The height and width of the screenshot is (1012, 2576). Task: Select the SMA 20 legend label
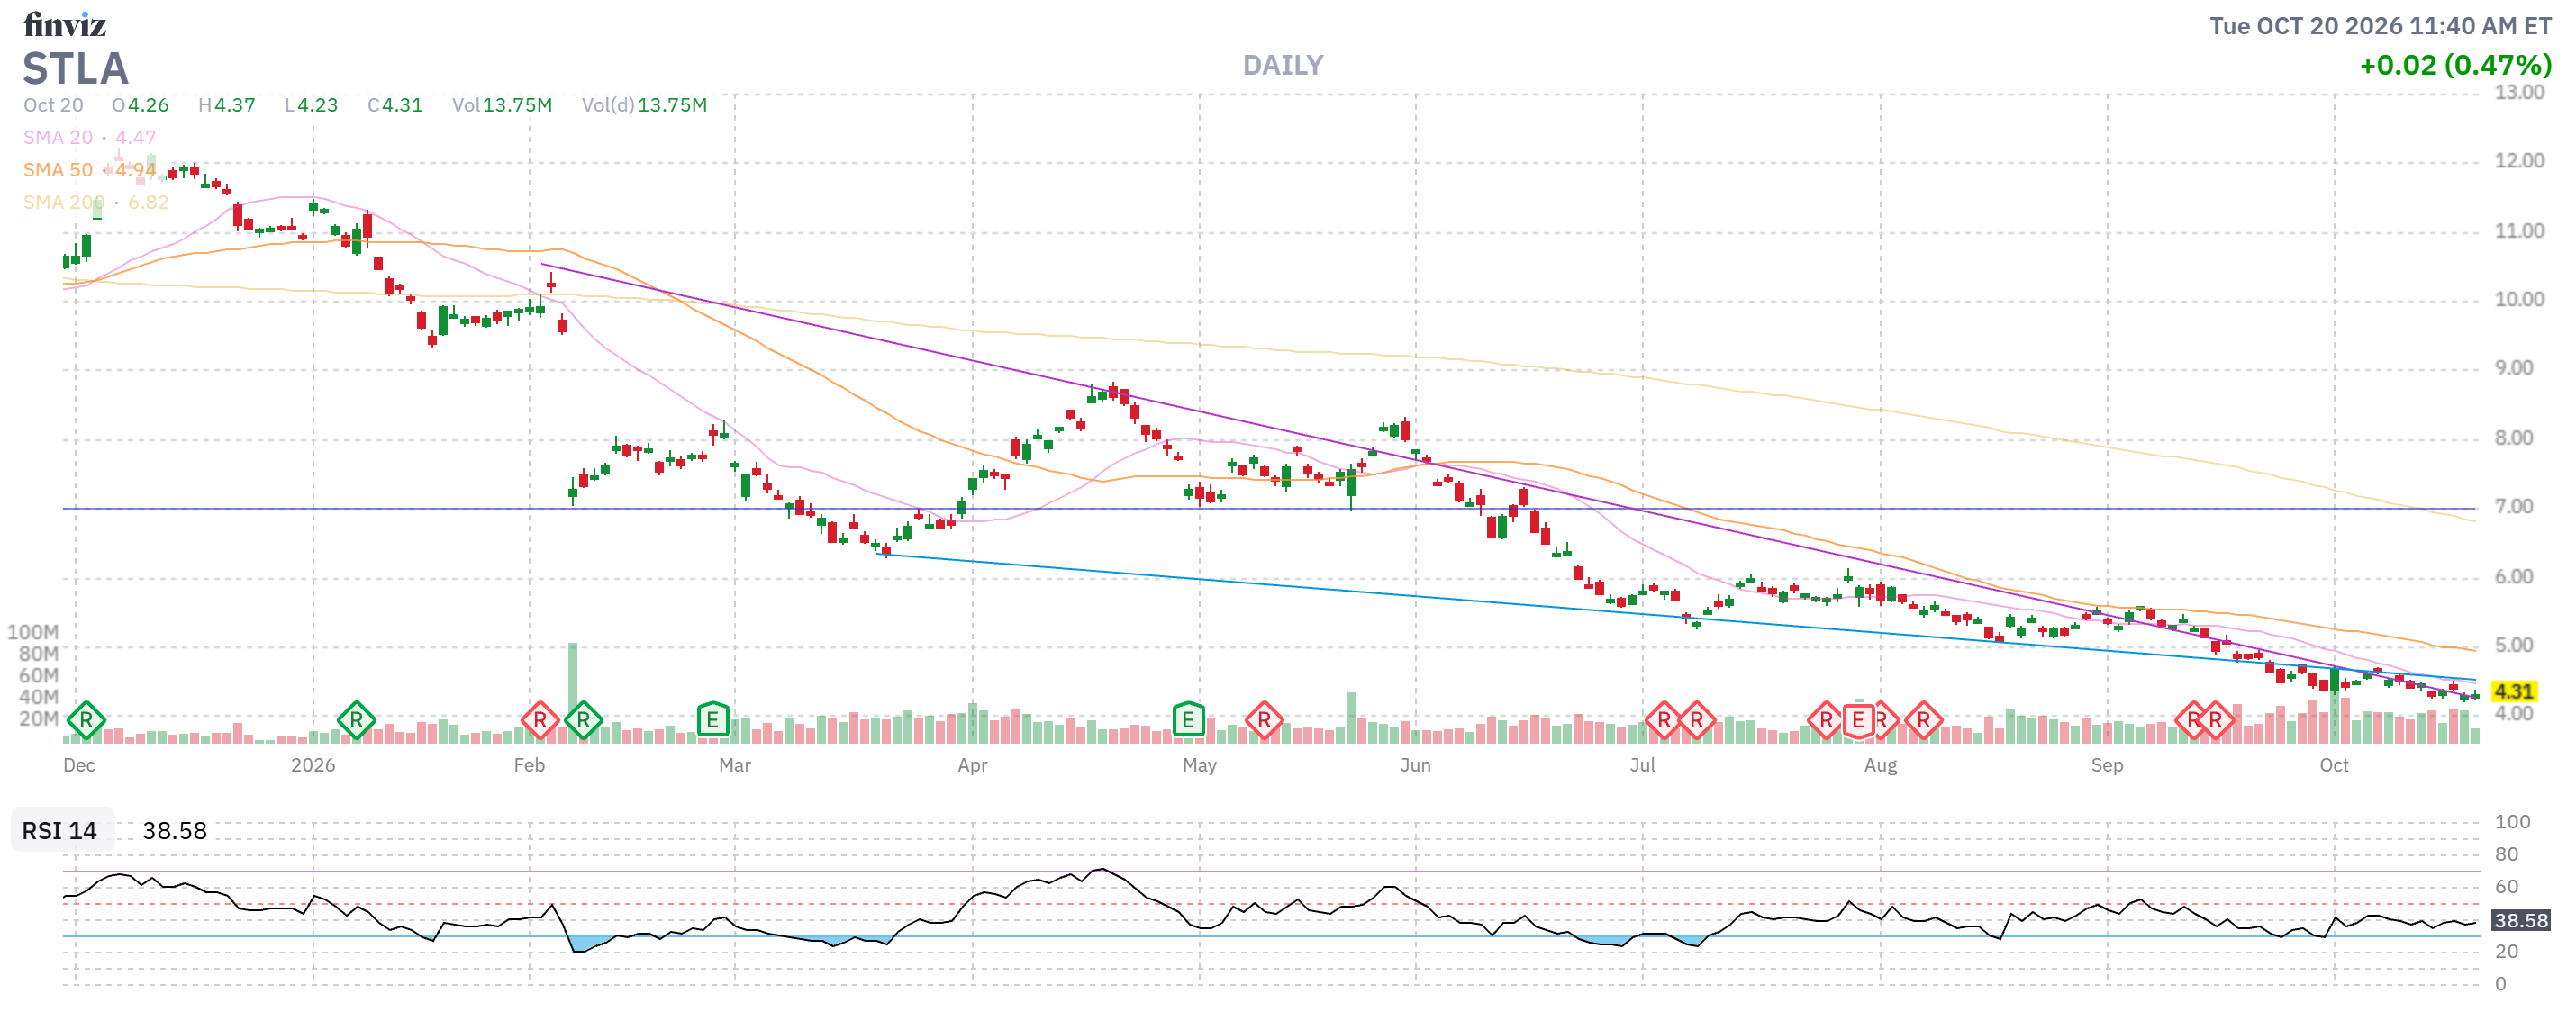[x=58, y=138]
